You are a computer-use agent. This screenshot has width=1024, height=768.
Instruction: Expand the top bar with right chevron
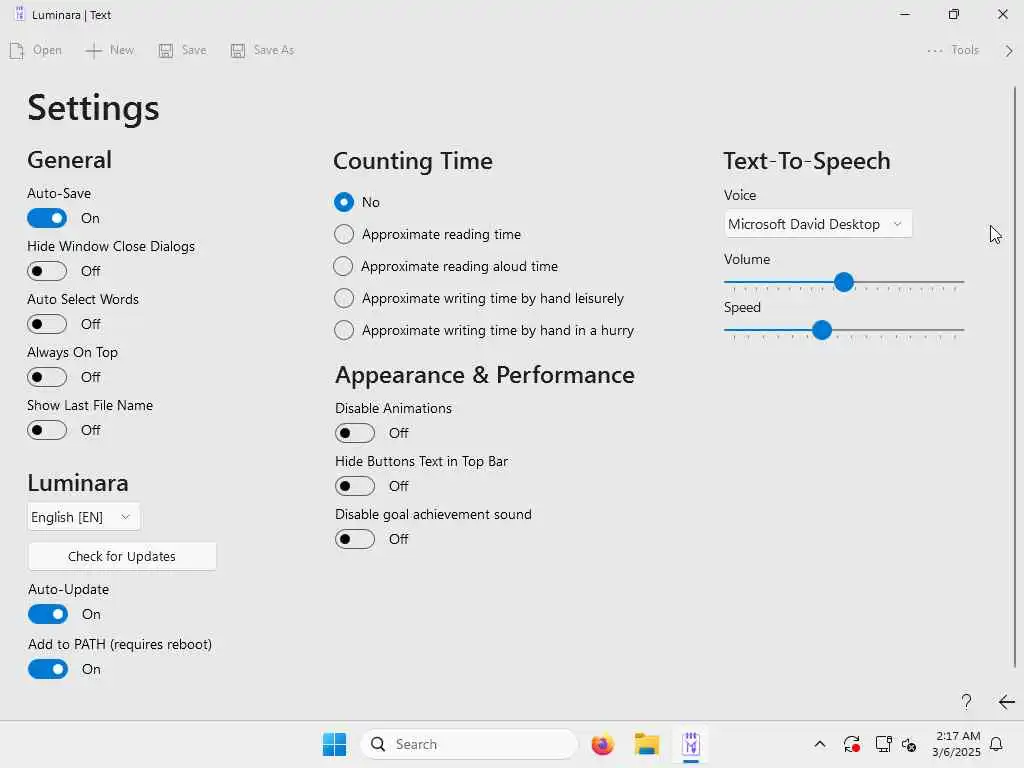pyautogui.click(x=1009, y=50)
